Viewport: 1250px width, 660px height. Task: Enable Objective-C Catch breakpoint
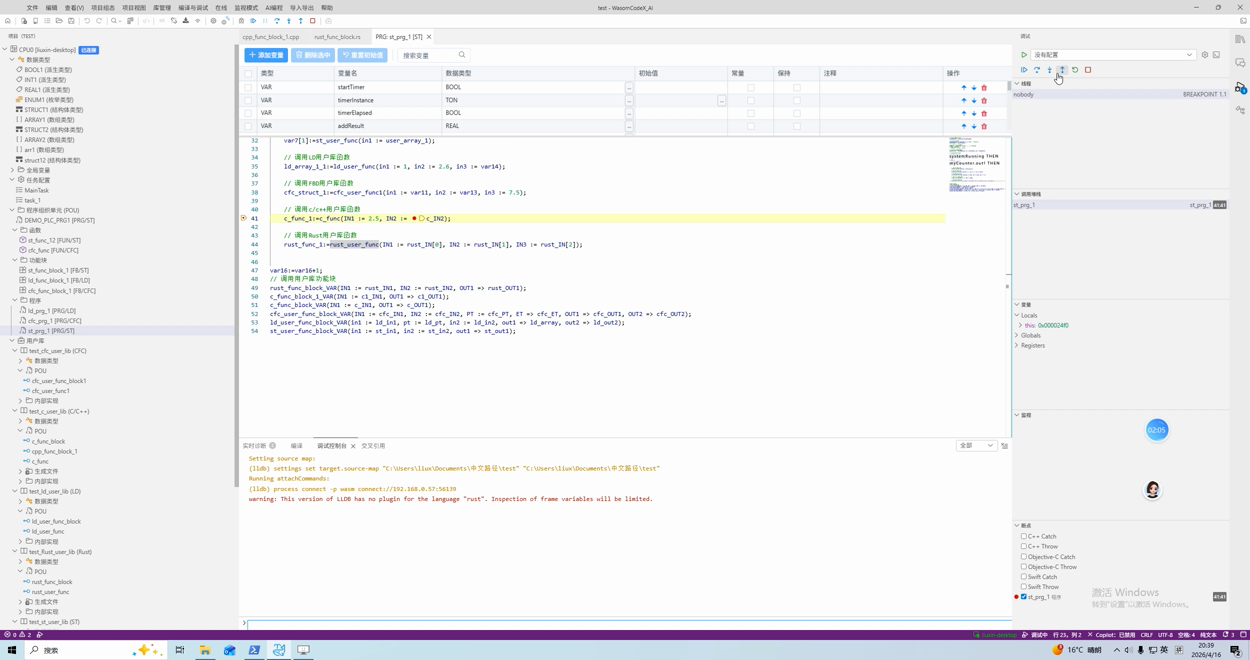tap(1024, 557)
